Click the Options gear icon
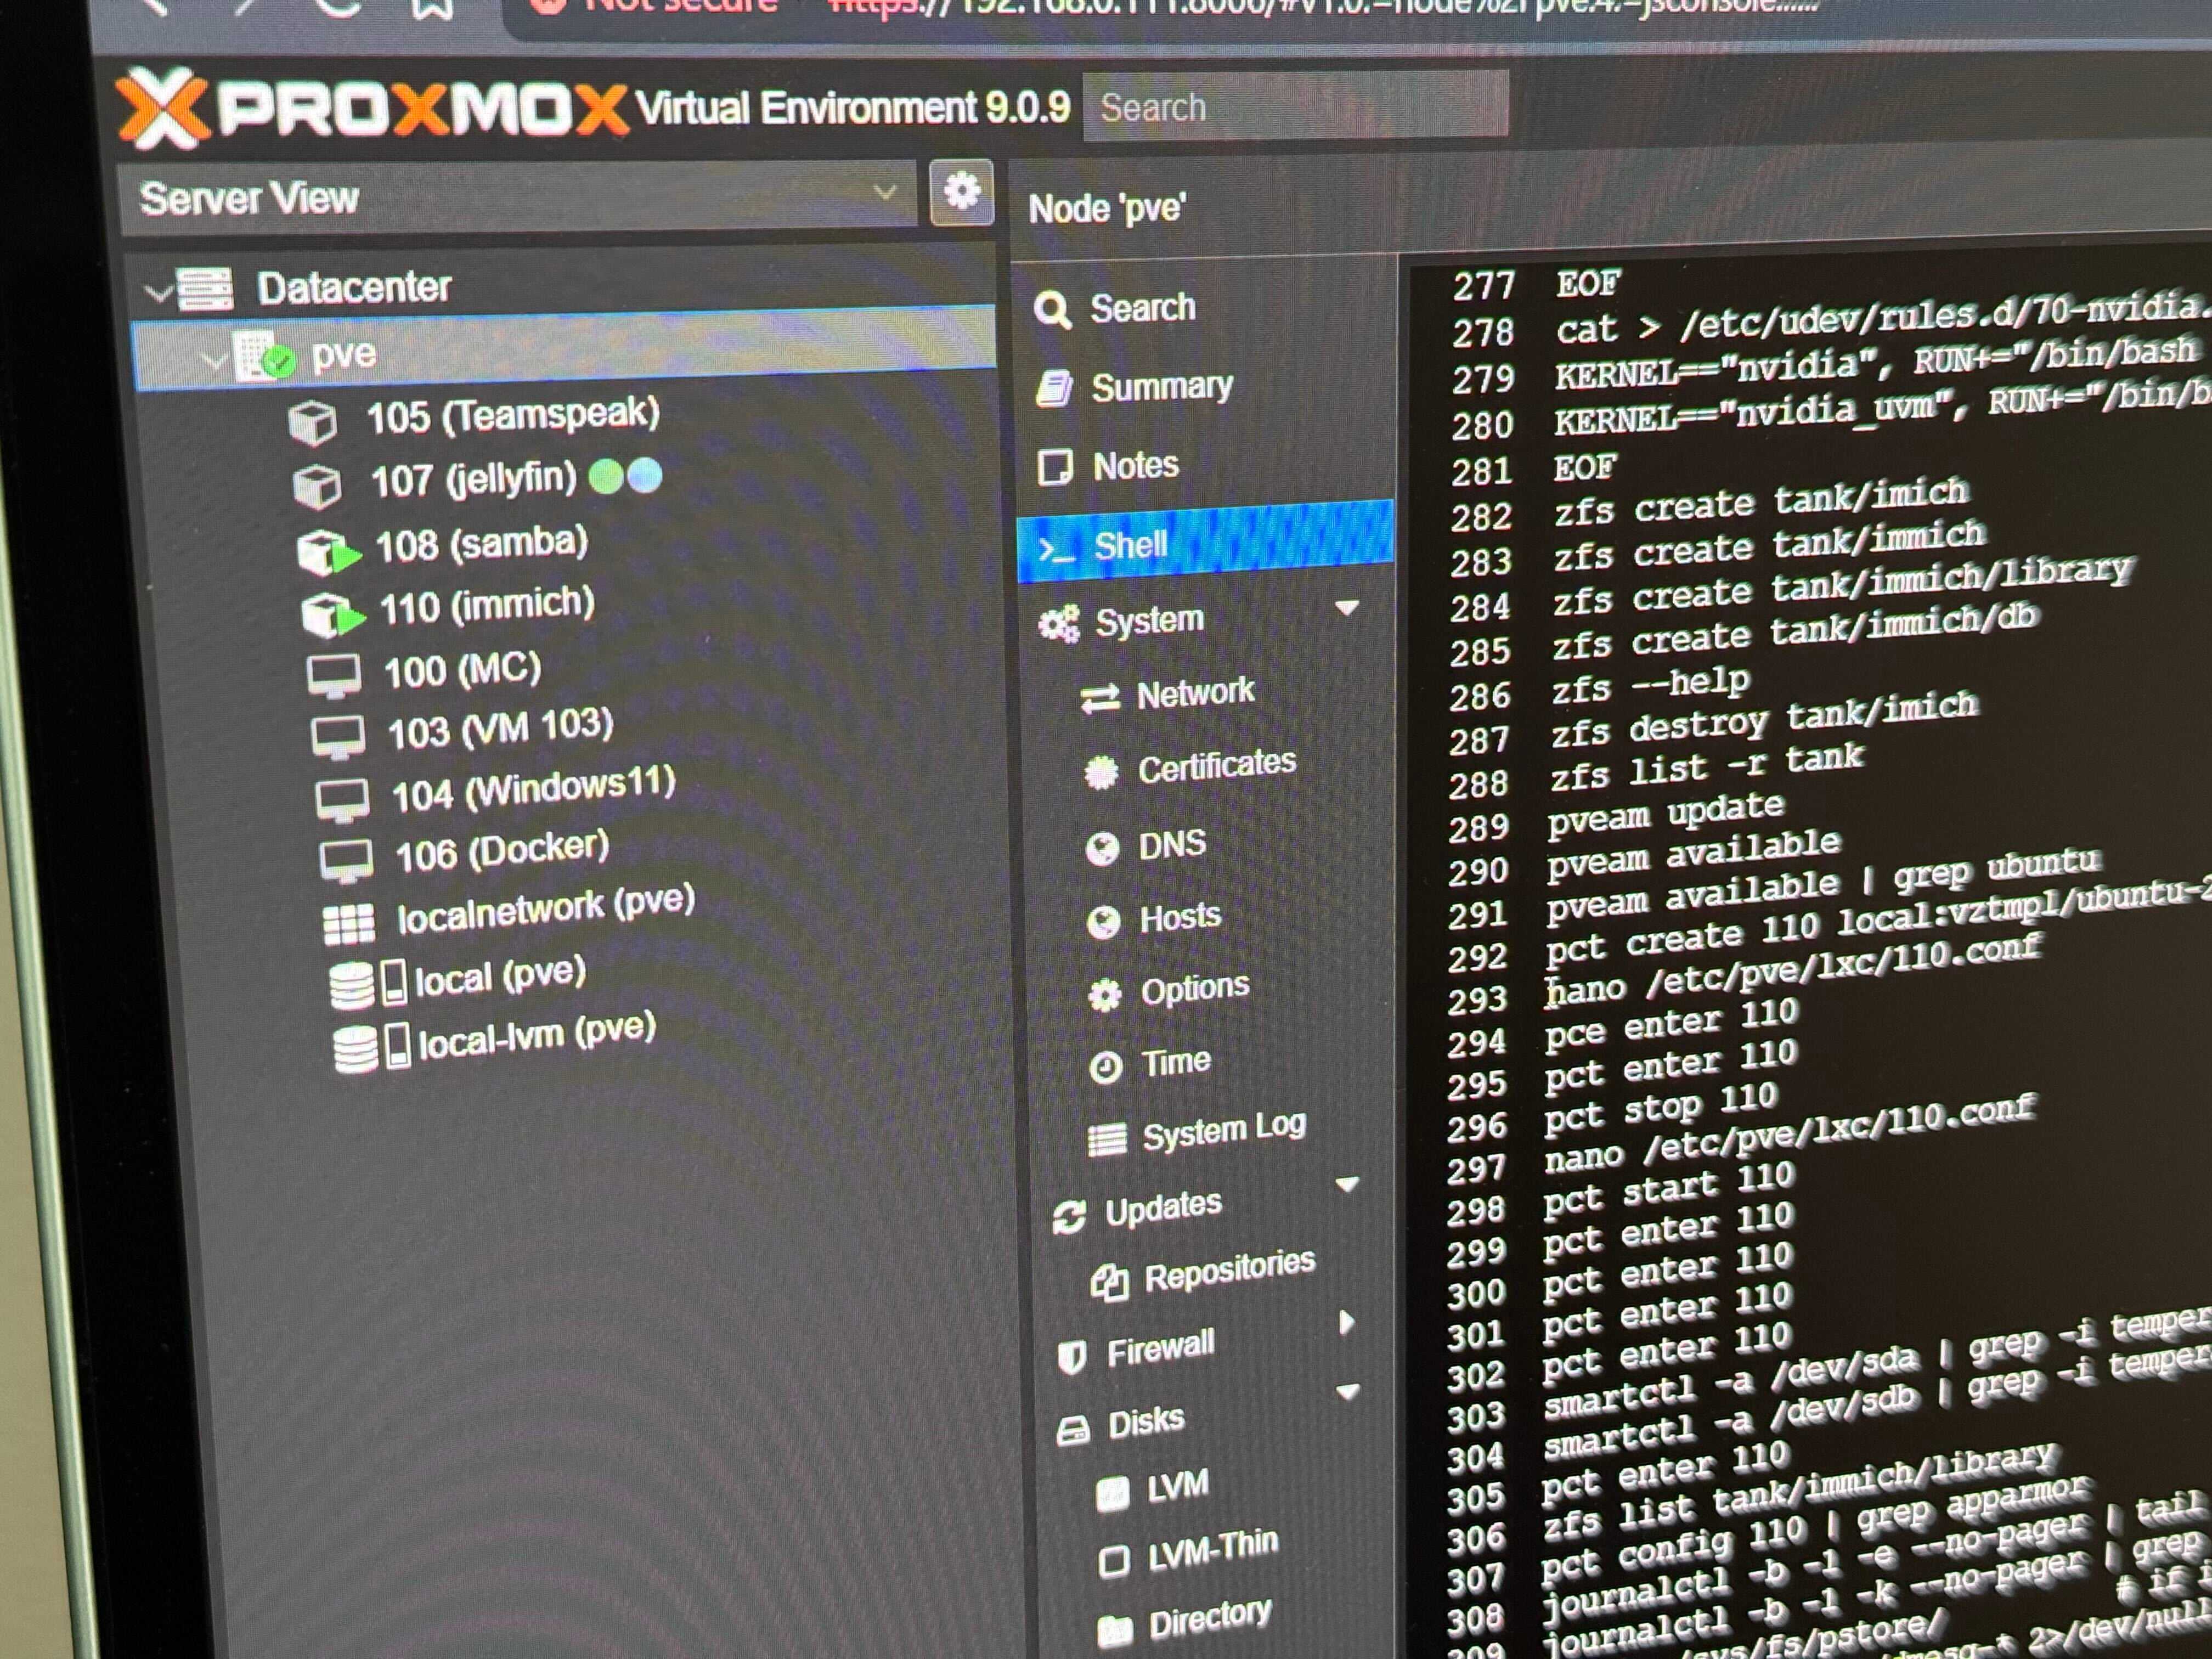 1105,995
